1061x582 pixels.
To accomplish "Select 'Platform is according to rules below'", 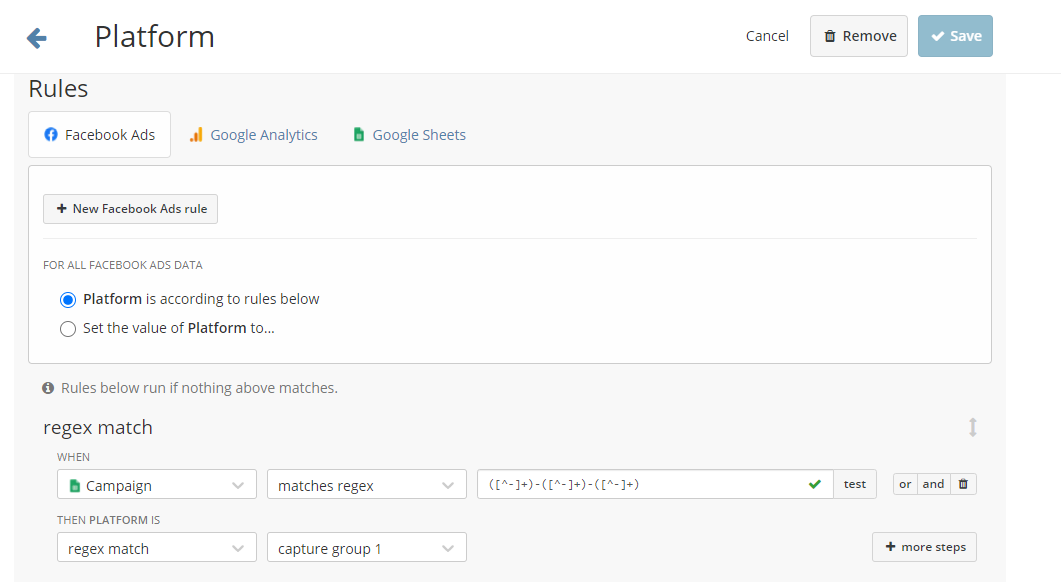I will point(67,299).
